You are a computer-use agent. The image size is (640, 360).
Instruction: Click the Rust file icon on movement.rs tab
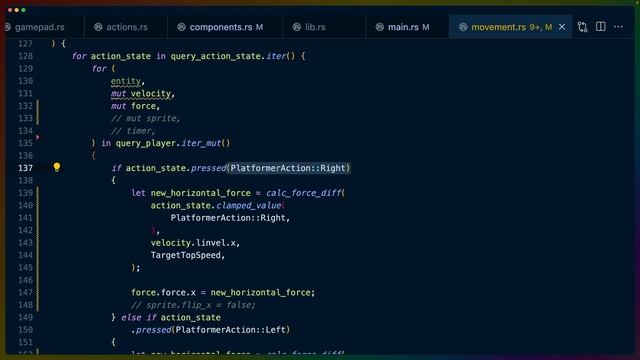tap(463, 27)
